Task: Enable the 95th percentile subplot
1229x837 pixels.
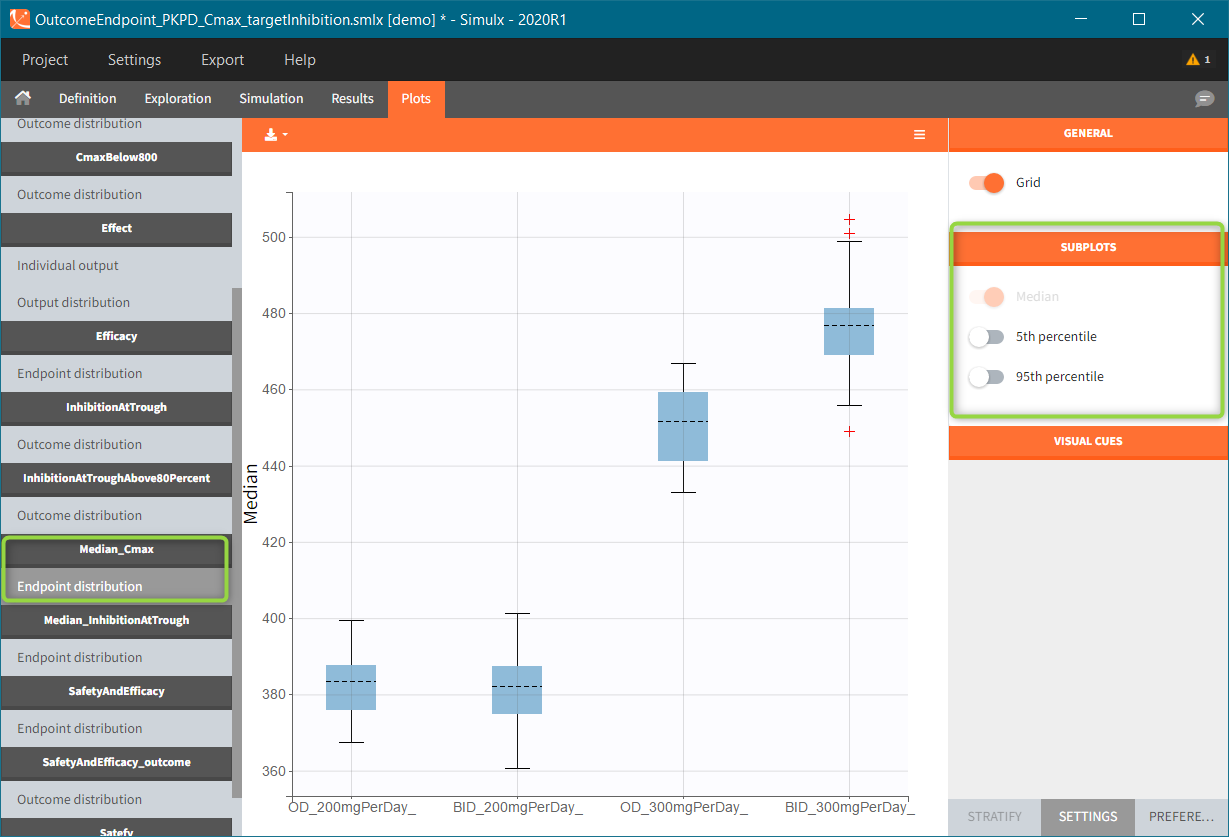Action: [986, 377]
